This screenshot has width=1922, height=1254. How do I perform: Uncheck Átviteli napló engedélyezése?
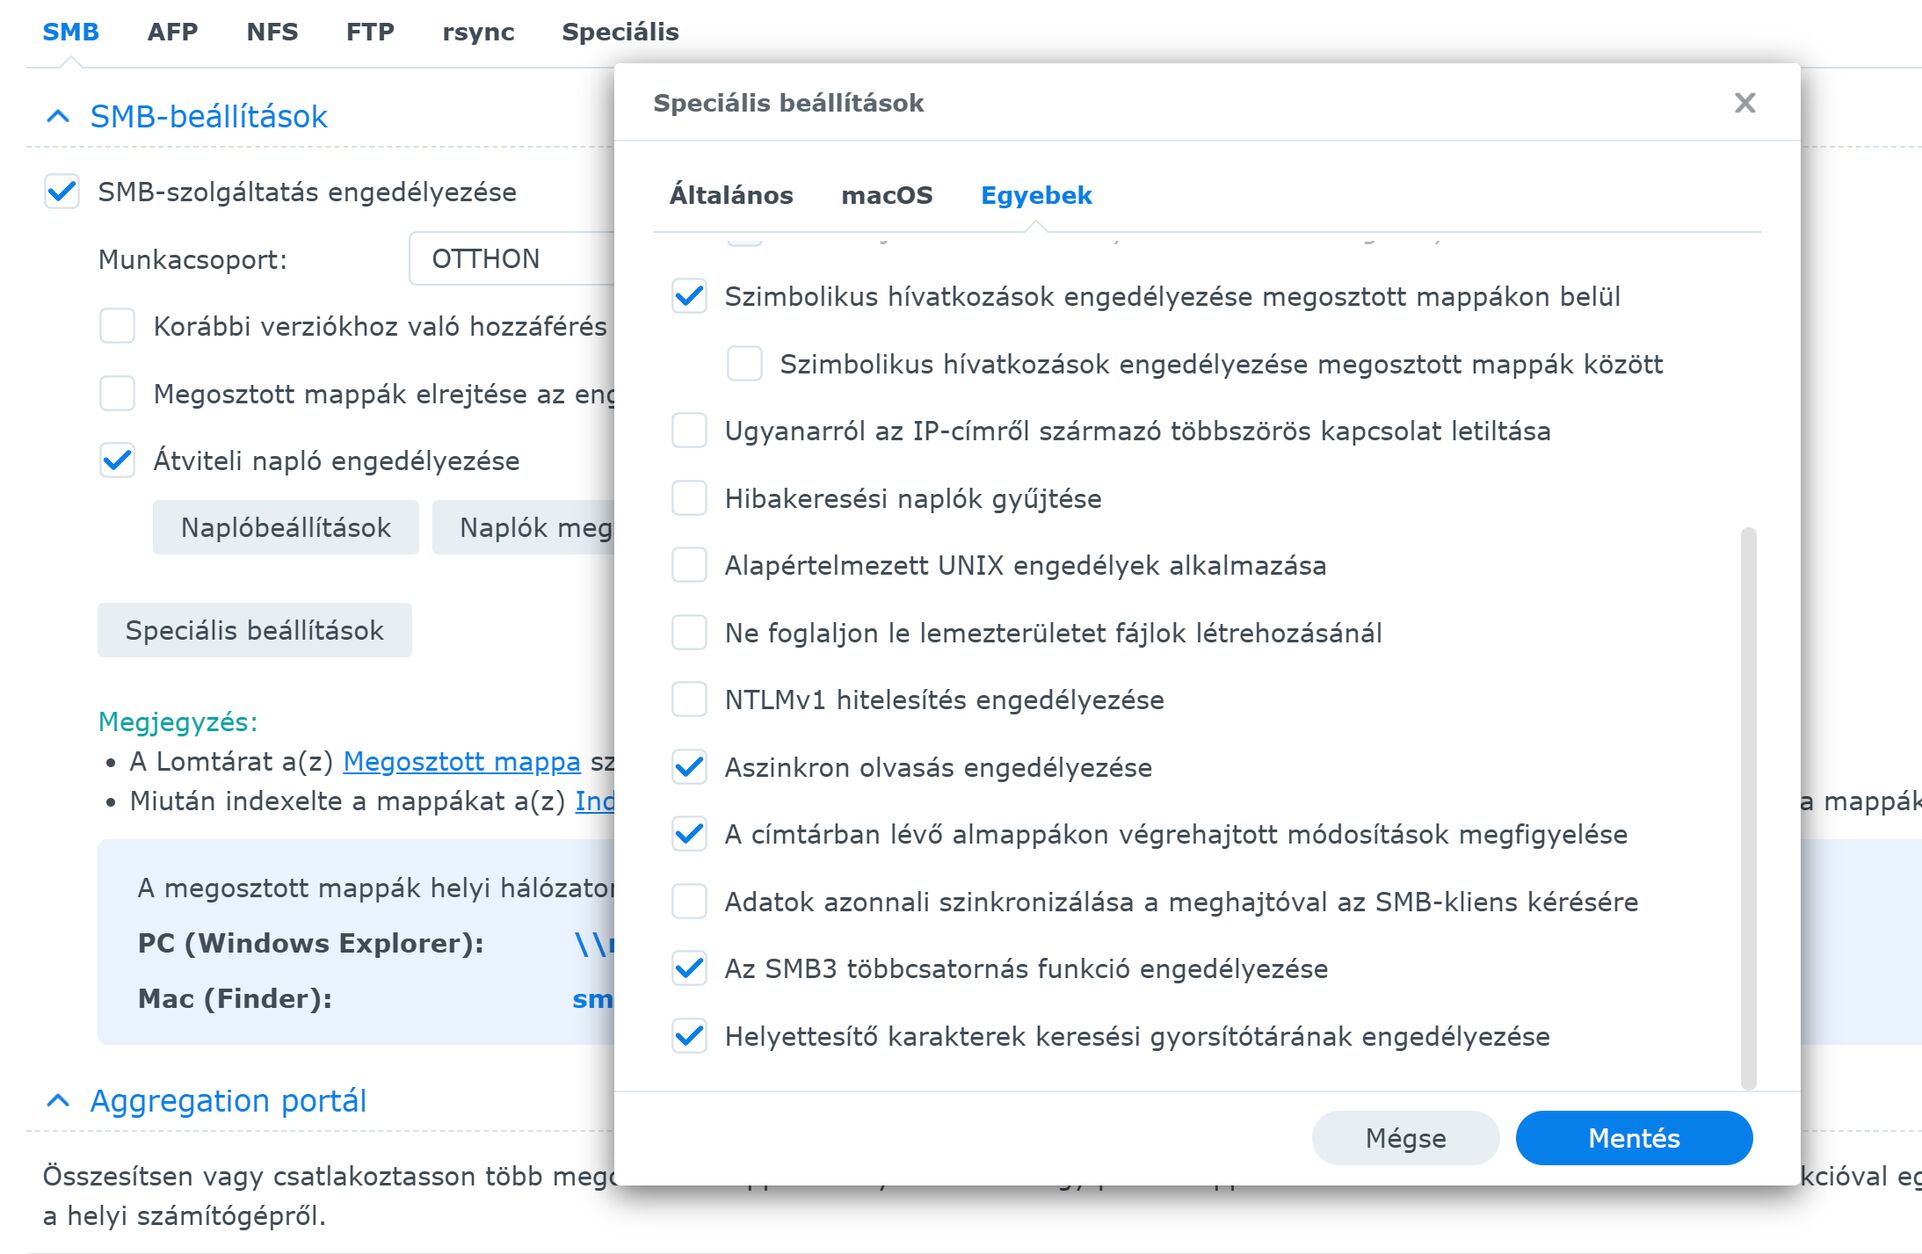(117, 461)
